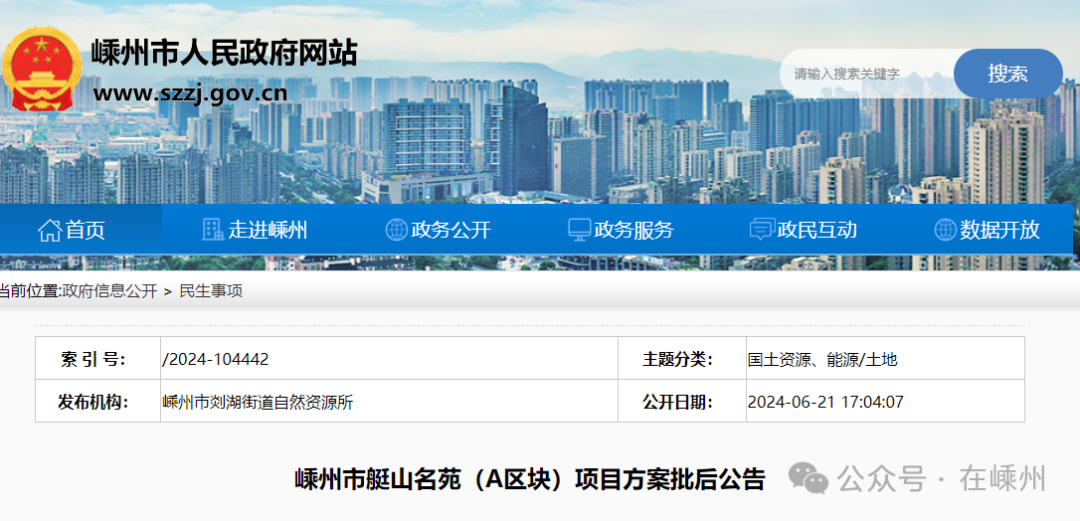1080x521 pixels.
Task: Click the house icon beside 首页
Action: point(49,230)
